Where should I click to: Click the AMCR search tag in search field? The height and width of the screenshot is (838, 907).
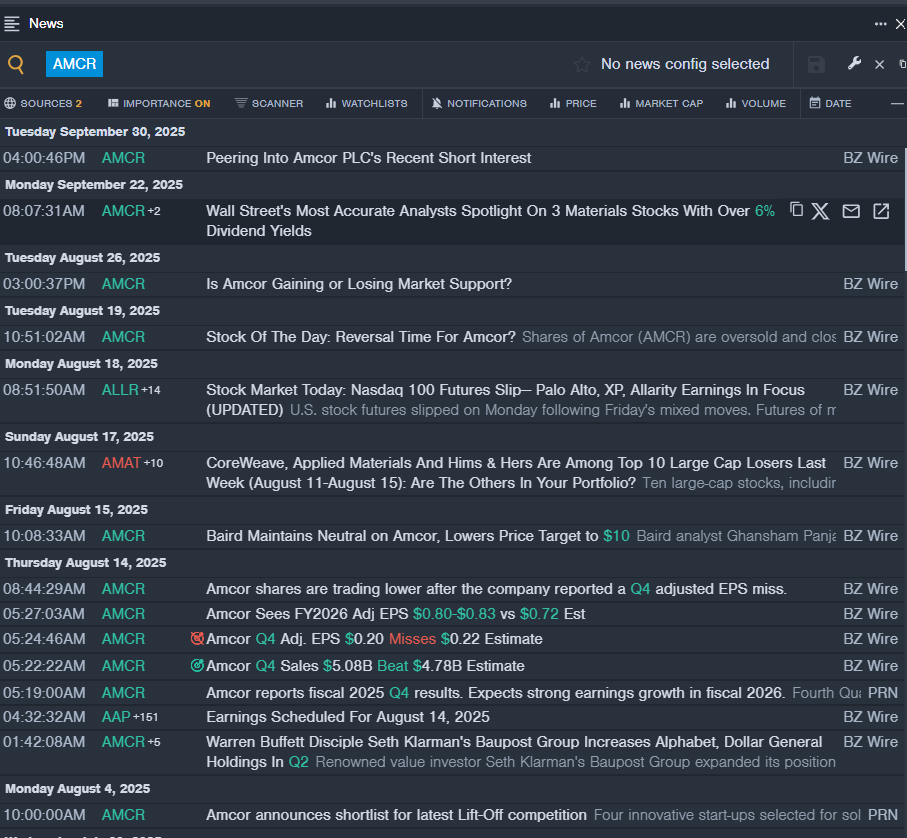pyautogui.click(x=75, y=64)
